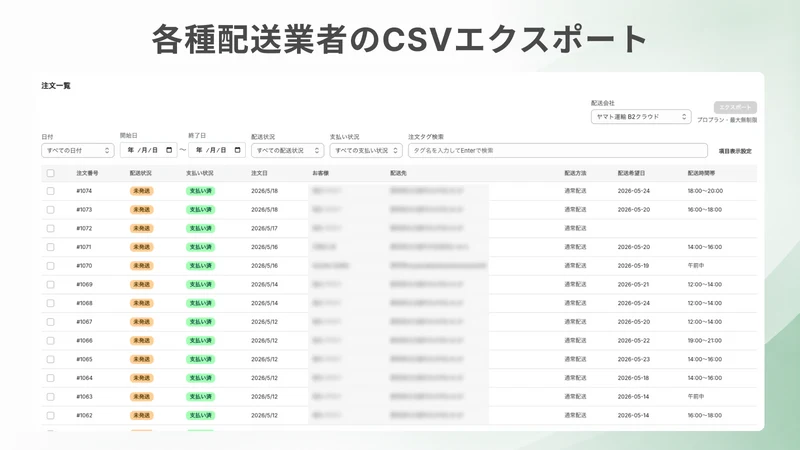Click the 配送先 column header

coord(398,173)
